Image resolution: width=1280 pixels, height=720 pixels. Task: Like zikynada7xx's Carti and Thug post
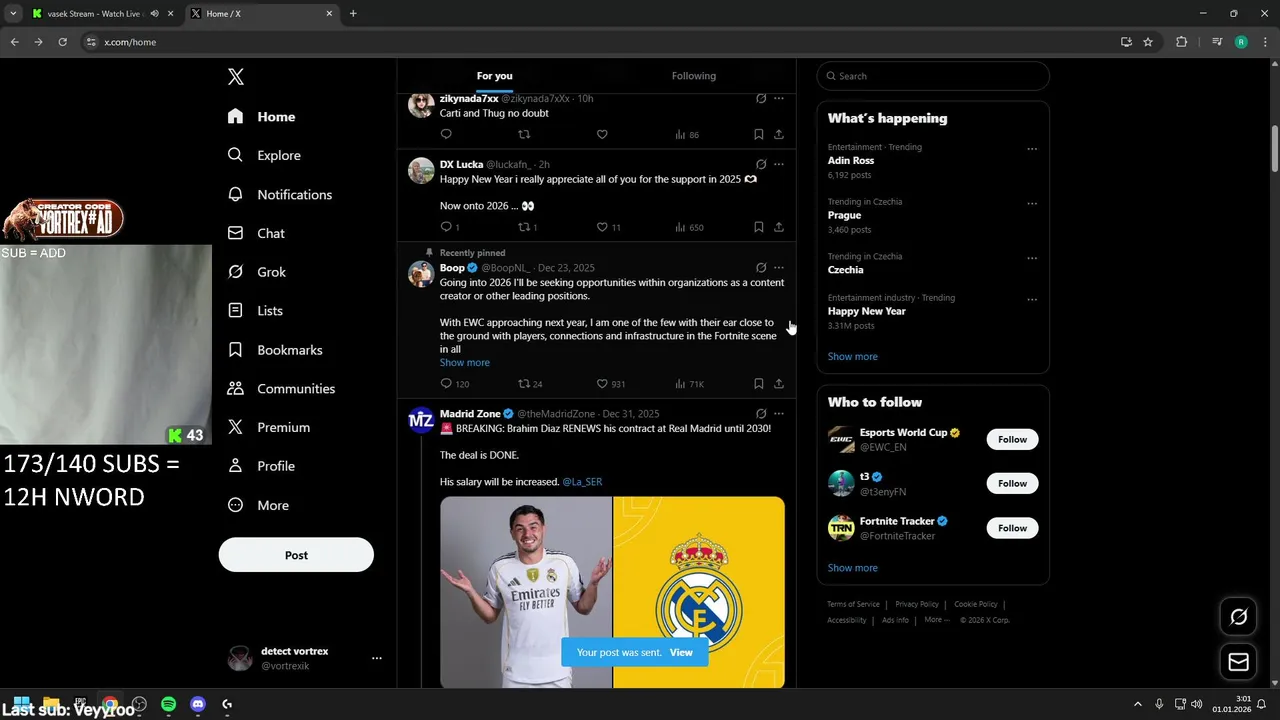(x=602, y=134)
